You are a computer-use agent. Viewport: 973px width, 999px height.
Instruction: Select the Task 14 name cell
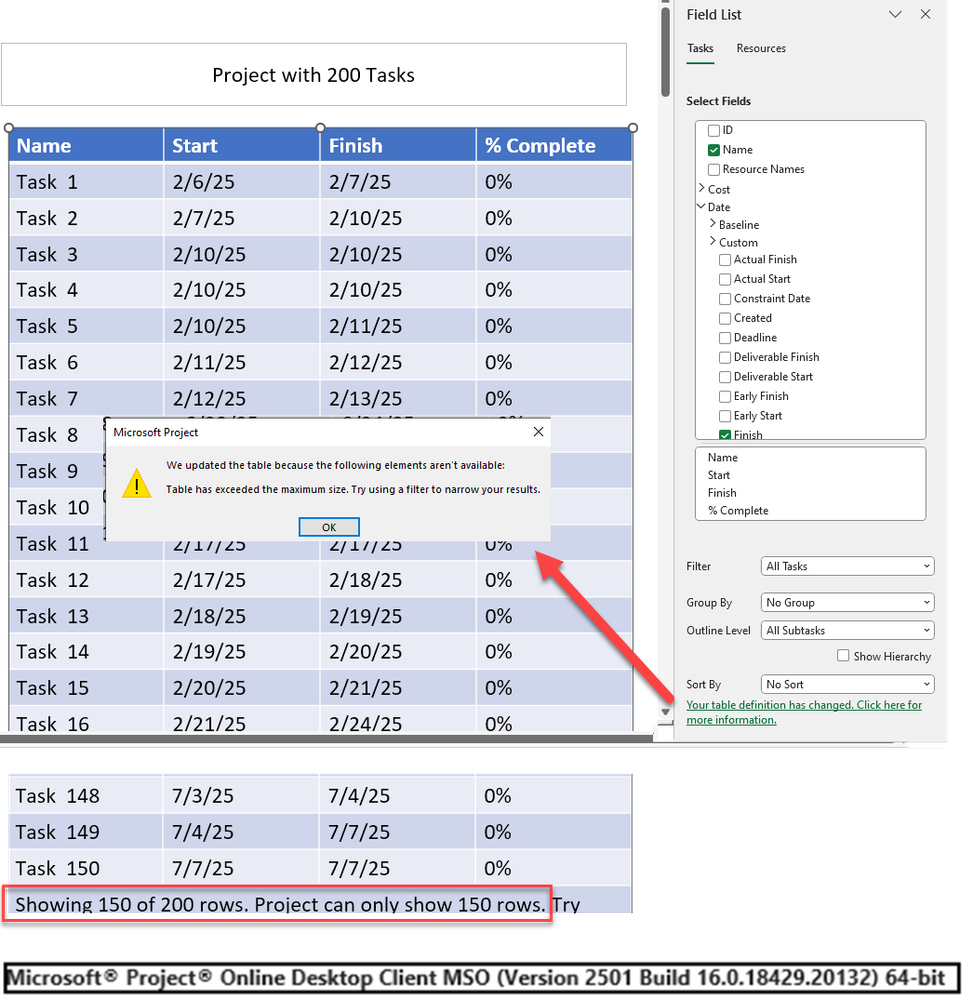[87, 652]
